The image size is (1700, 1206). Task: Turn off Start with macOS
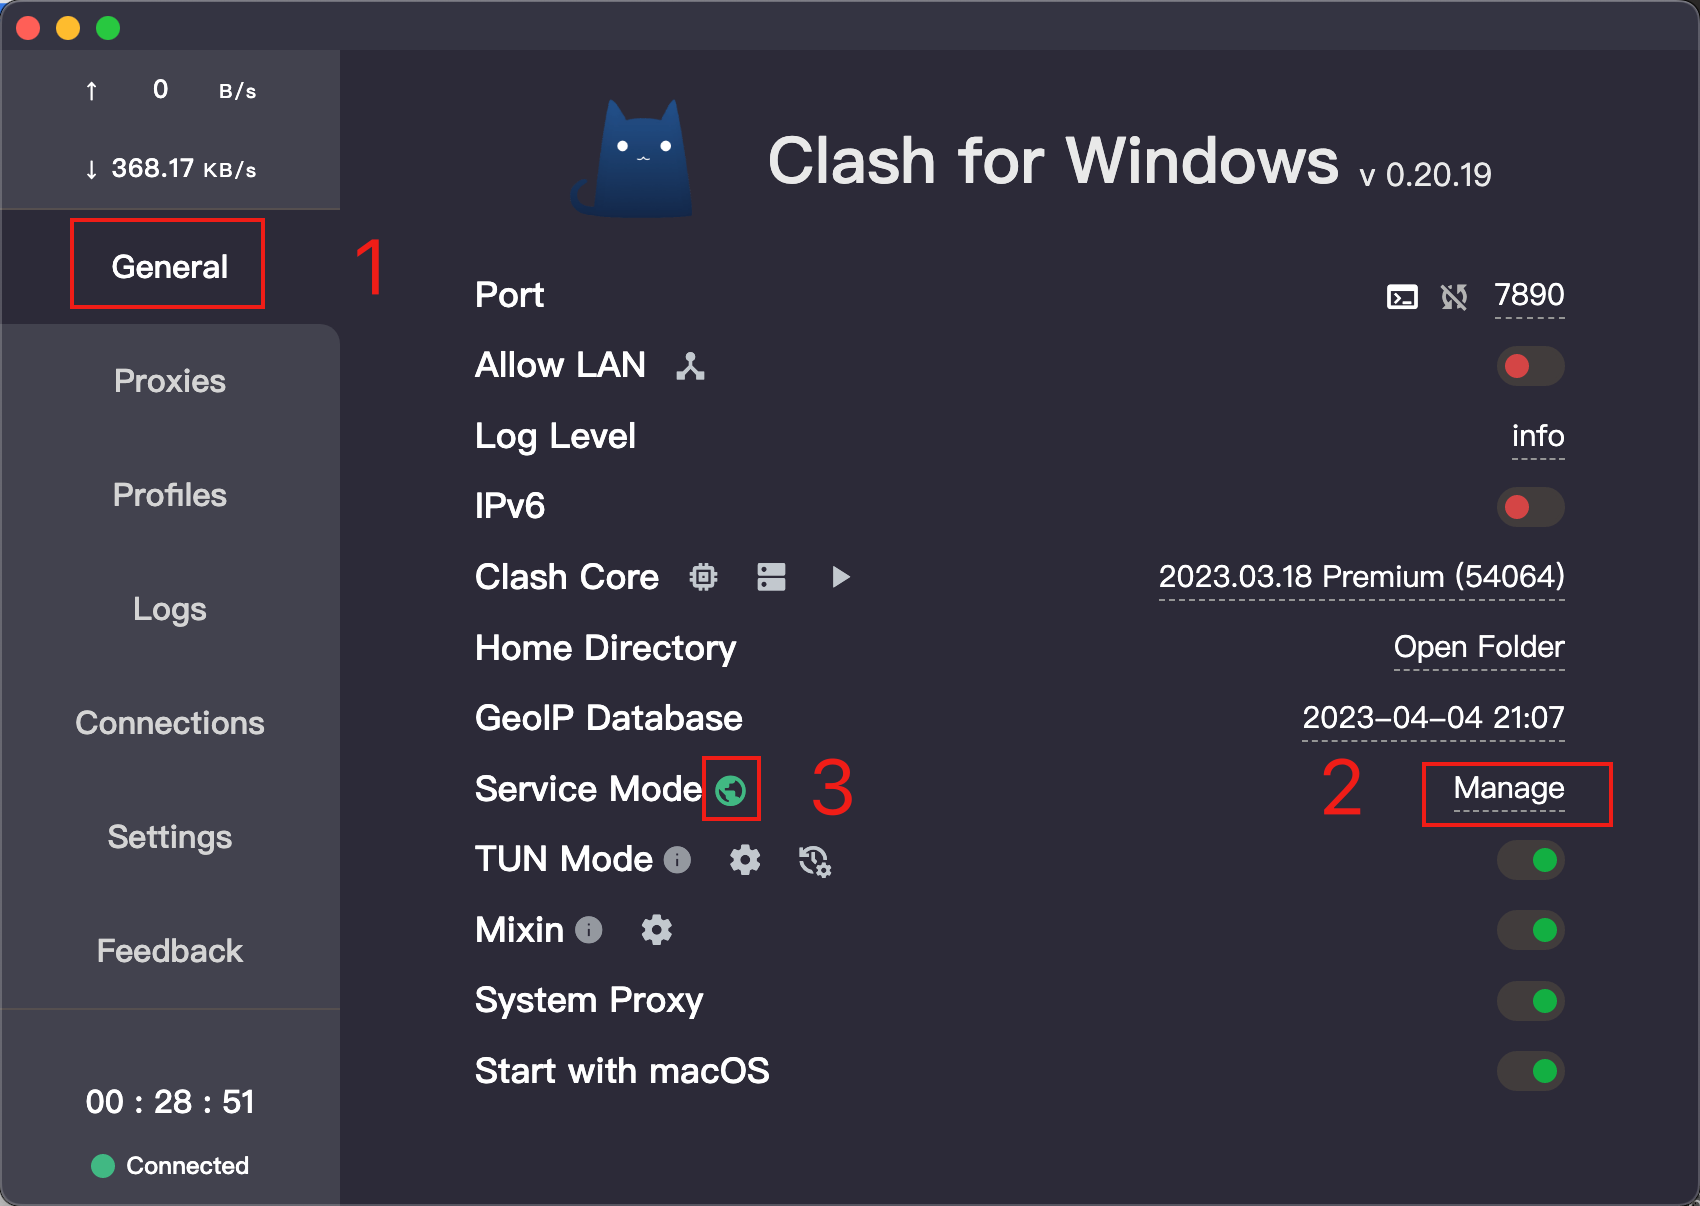pos(1530,1071)
